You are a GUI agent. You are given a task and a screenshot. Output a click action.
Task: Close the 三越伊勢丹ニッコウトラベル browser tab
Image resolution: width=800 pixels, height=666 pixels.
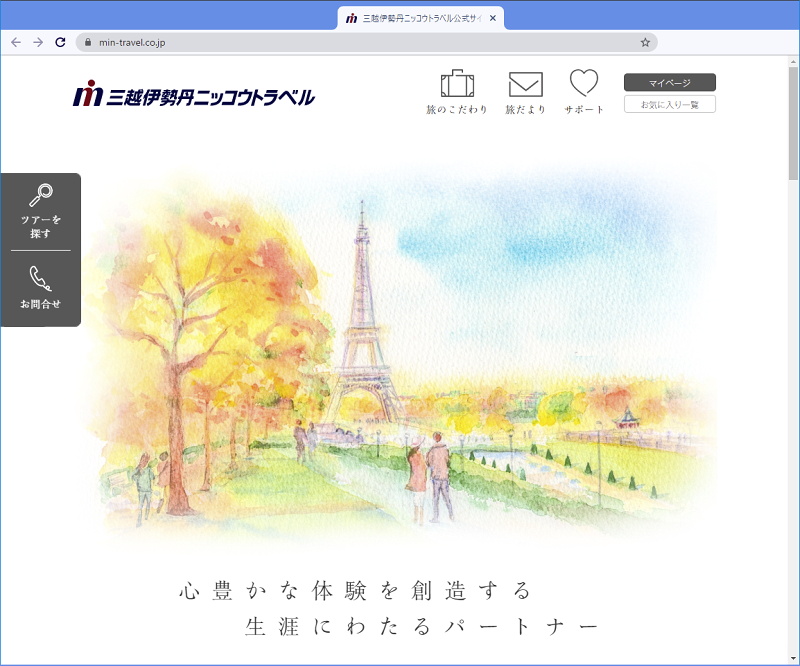point(493,18)
